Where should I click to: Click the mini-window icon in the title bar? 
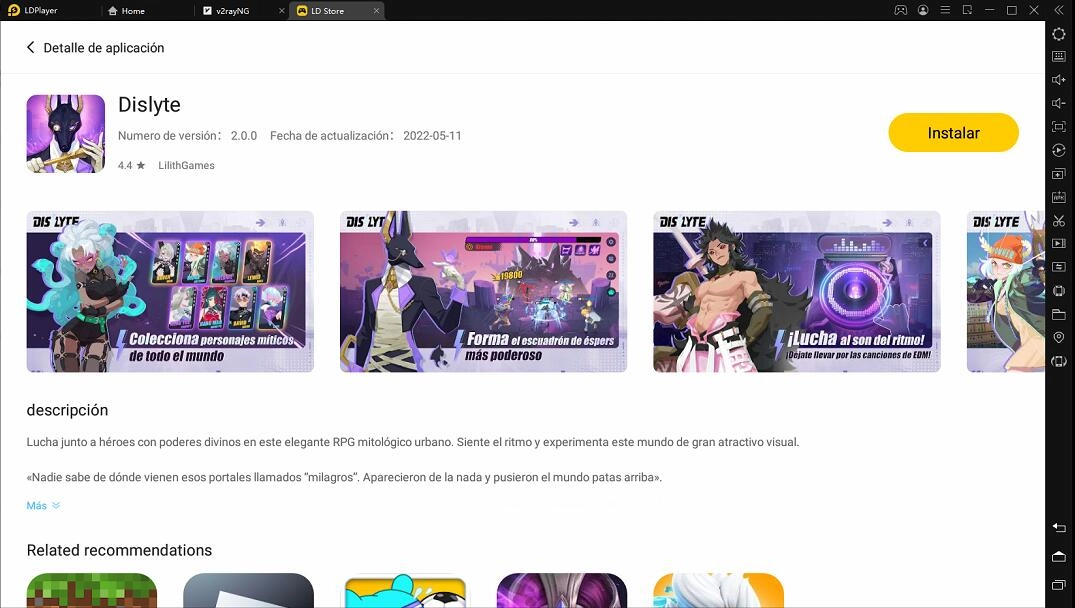(x=967, y=10)
